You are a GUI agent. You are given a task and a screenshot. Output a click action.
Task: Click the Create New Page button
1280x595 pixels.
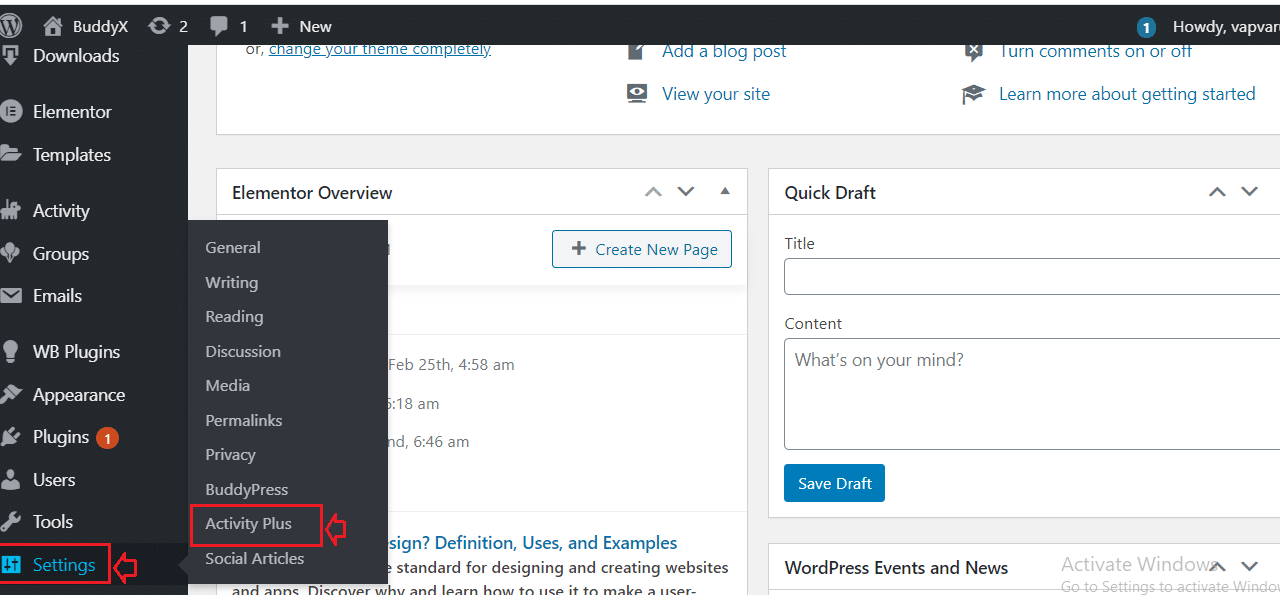click(641, 249)
